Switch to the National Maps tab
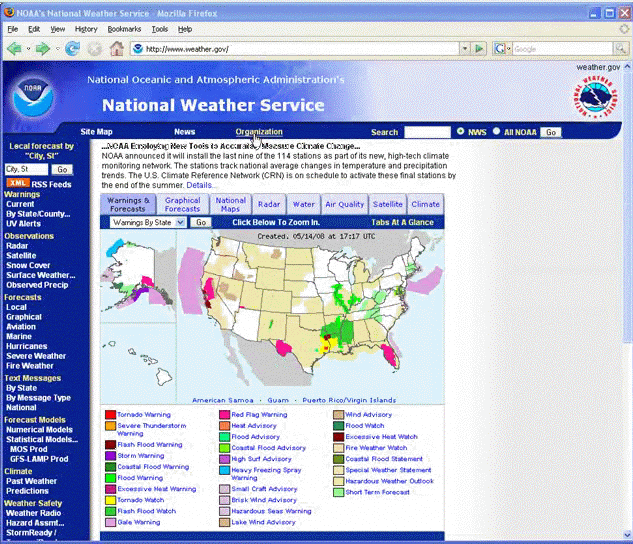This screenshot has width=633, height=544. pos(231,204)
